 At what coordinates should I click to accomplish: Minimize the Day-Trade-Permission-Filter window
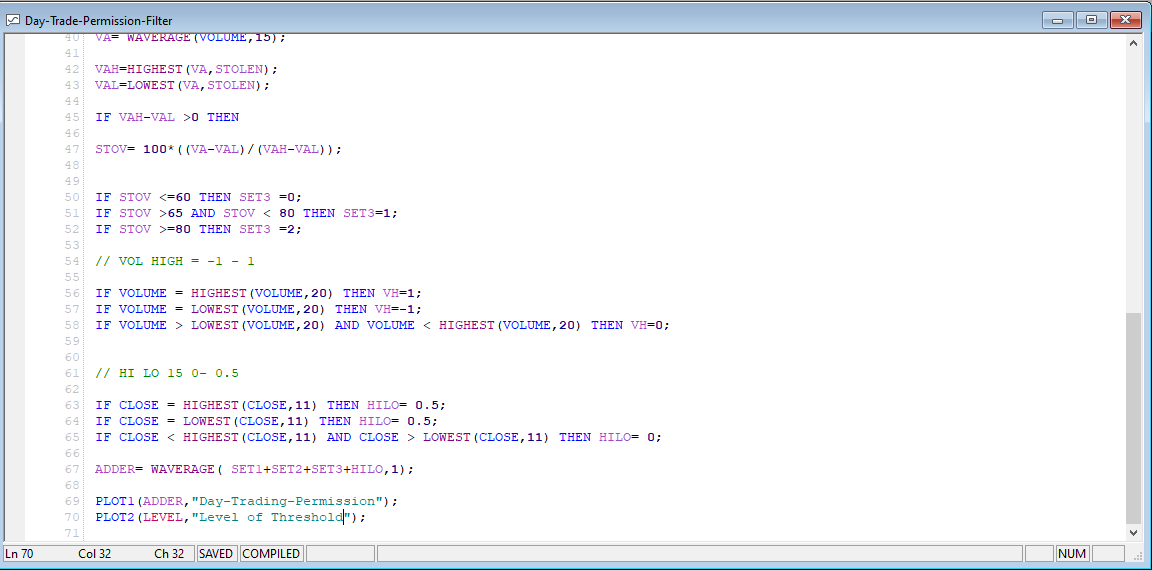(x=1057, y=20)
